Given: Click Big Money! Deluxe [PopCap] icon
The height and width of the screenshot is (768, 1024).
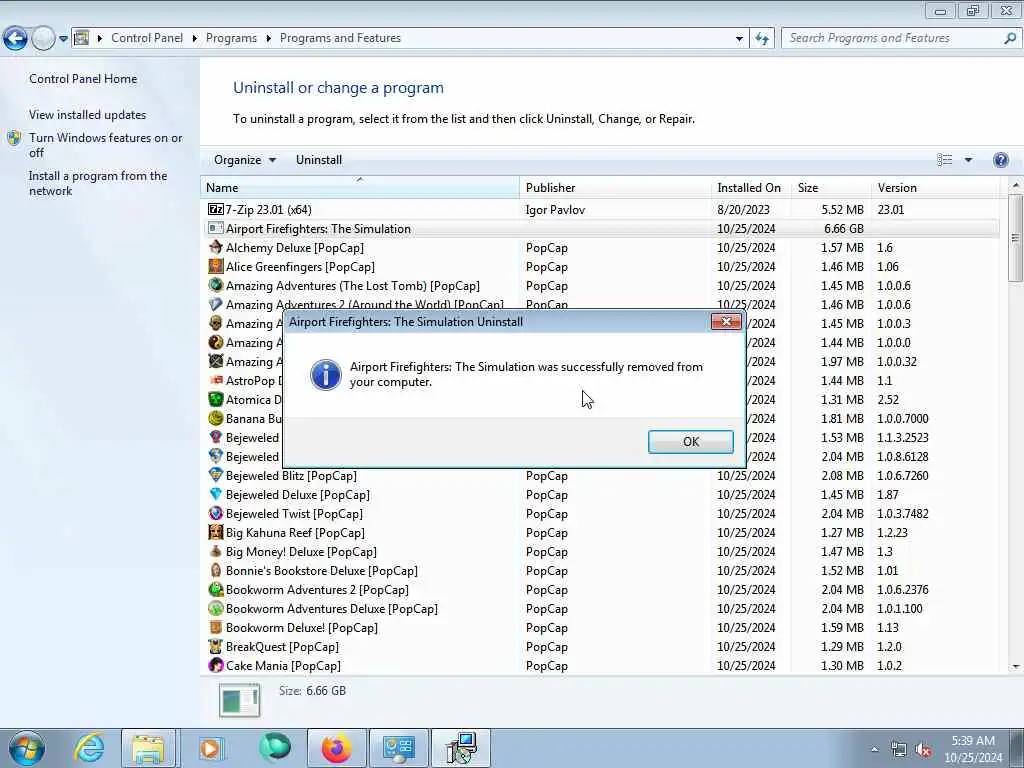Looking at the screenshot, I should coord(216,551).
